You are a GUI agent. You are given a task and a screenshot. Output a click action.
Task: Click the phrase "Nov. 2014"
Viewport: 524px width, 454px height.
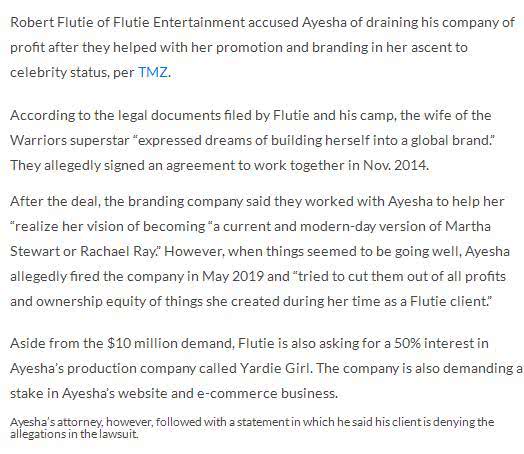click(395, 165)
